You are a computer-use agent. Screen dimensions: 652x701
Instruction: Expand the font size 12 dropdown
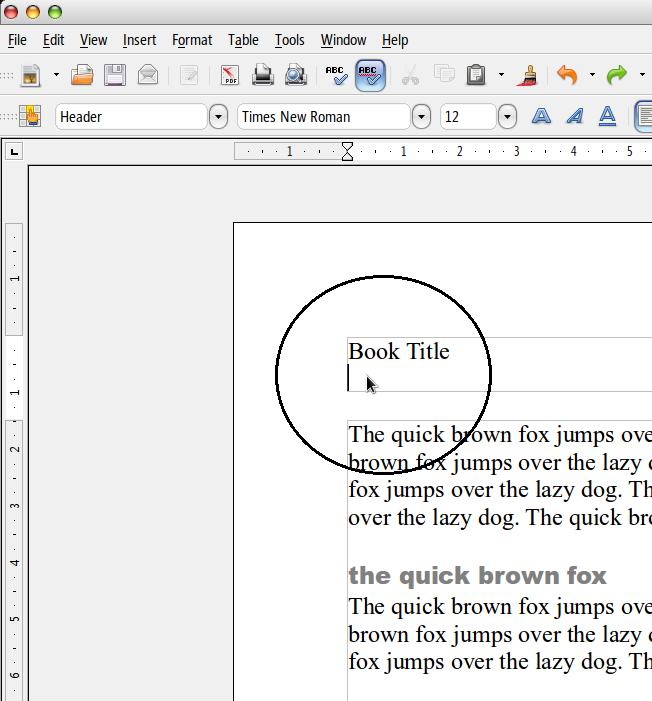click(x=507, y=117)
